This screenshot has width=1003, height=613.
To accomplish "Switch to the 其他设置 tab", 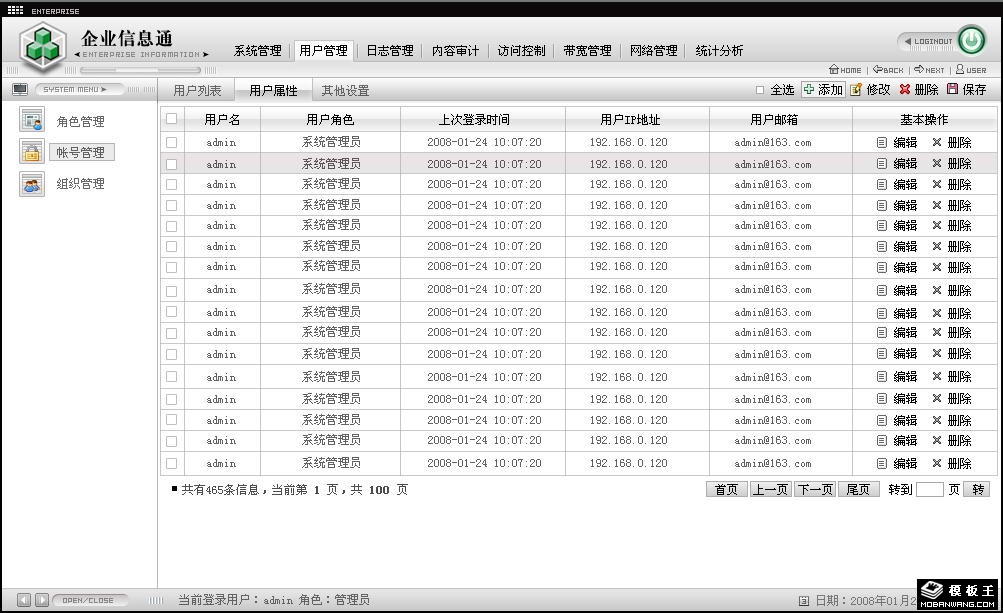I will click(345, 90).
